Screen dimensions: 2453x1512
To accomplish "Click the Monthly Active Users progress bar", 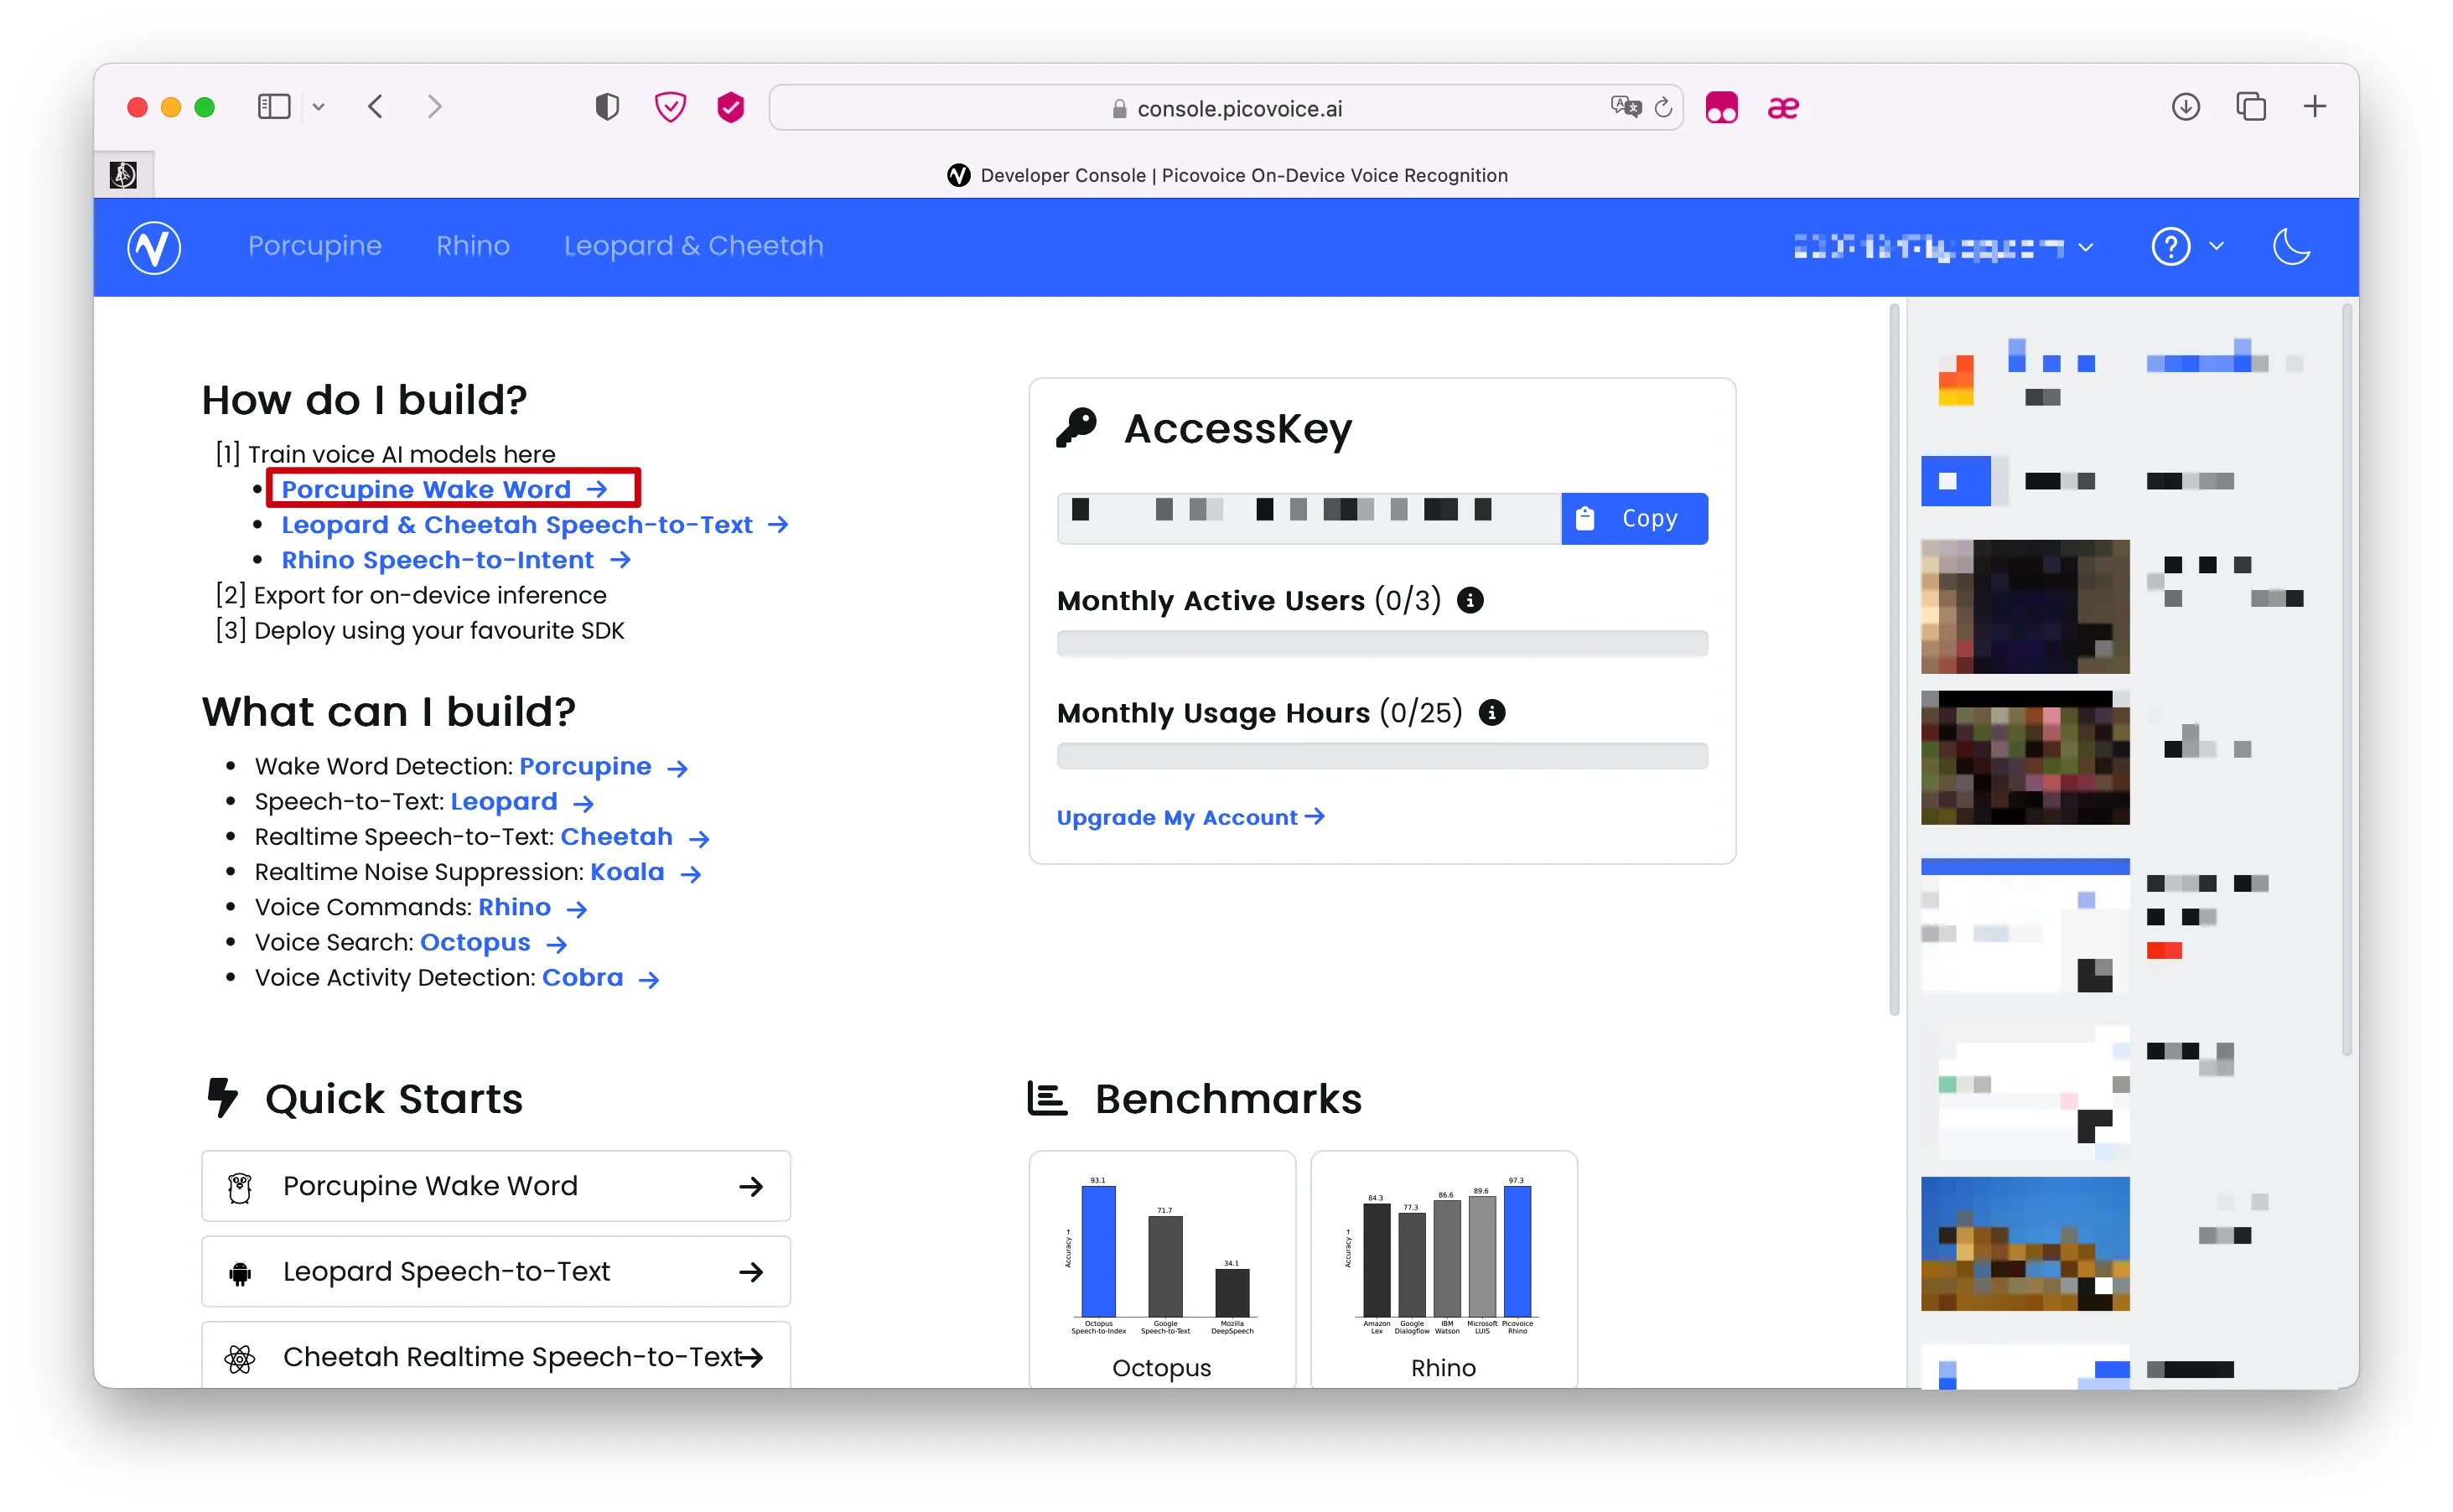I will click(x=1382, y=643).
